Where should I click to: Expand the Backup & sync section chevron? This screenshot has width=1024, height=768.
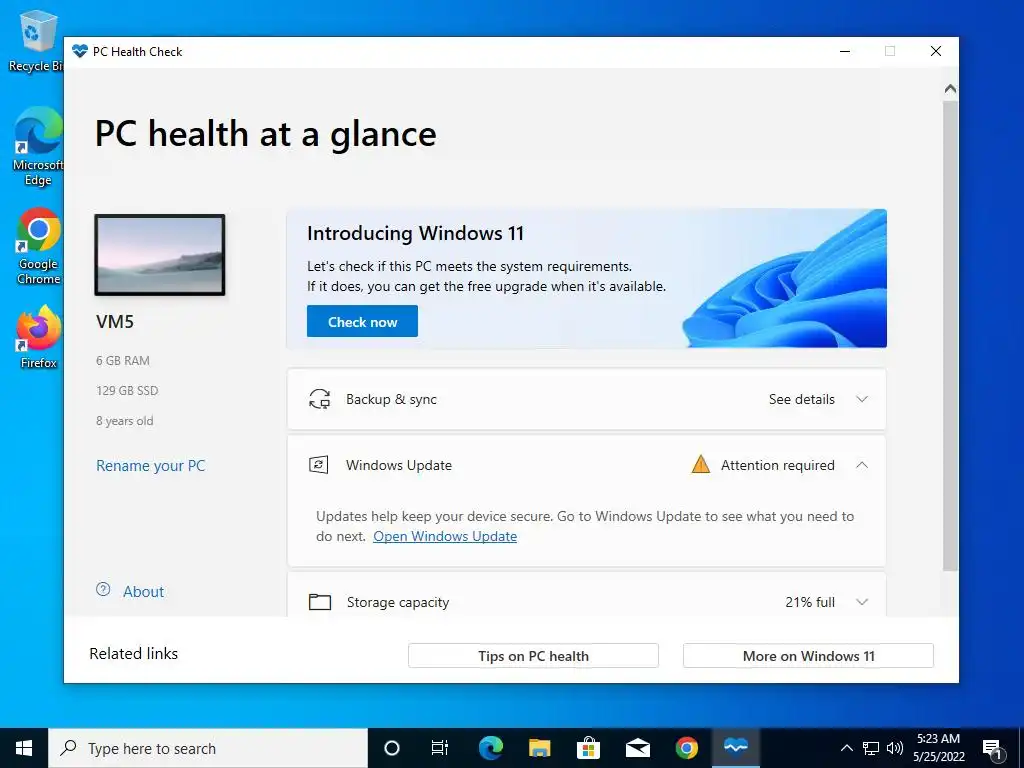[x=862, y=399]
